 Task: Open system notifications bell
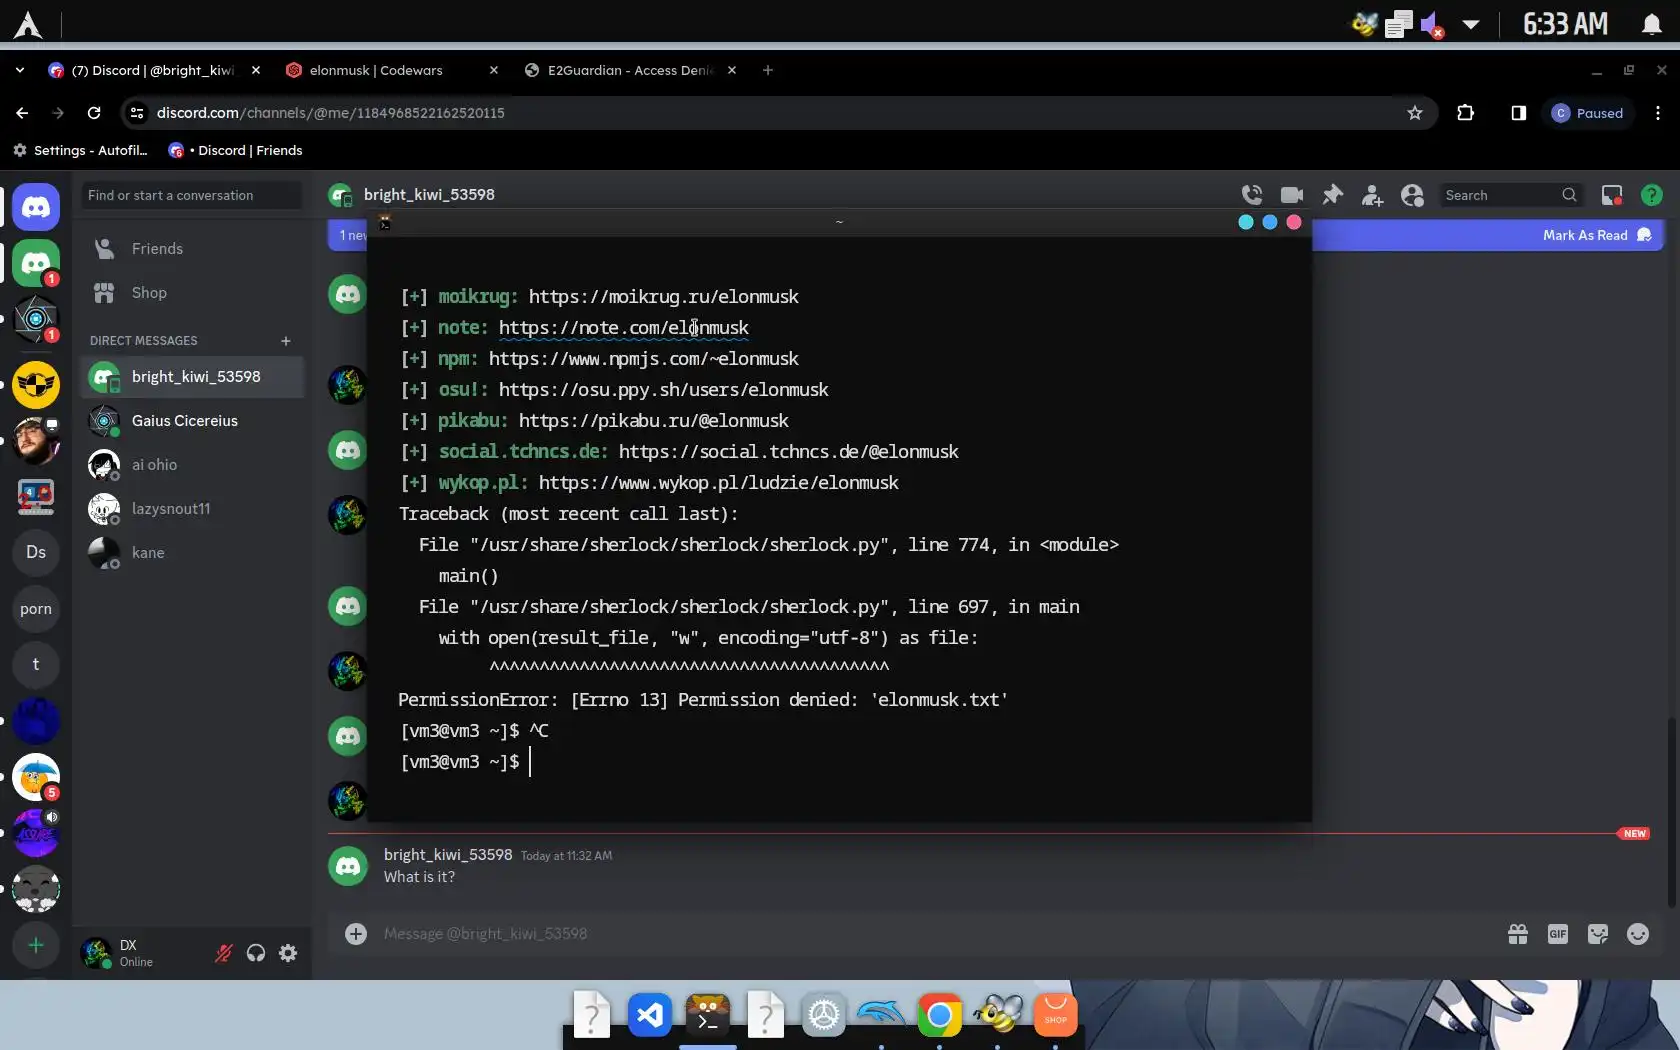(1652, 24)
